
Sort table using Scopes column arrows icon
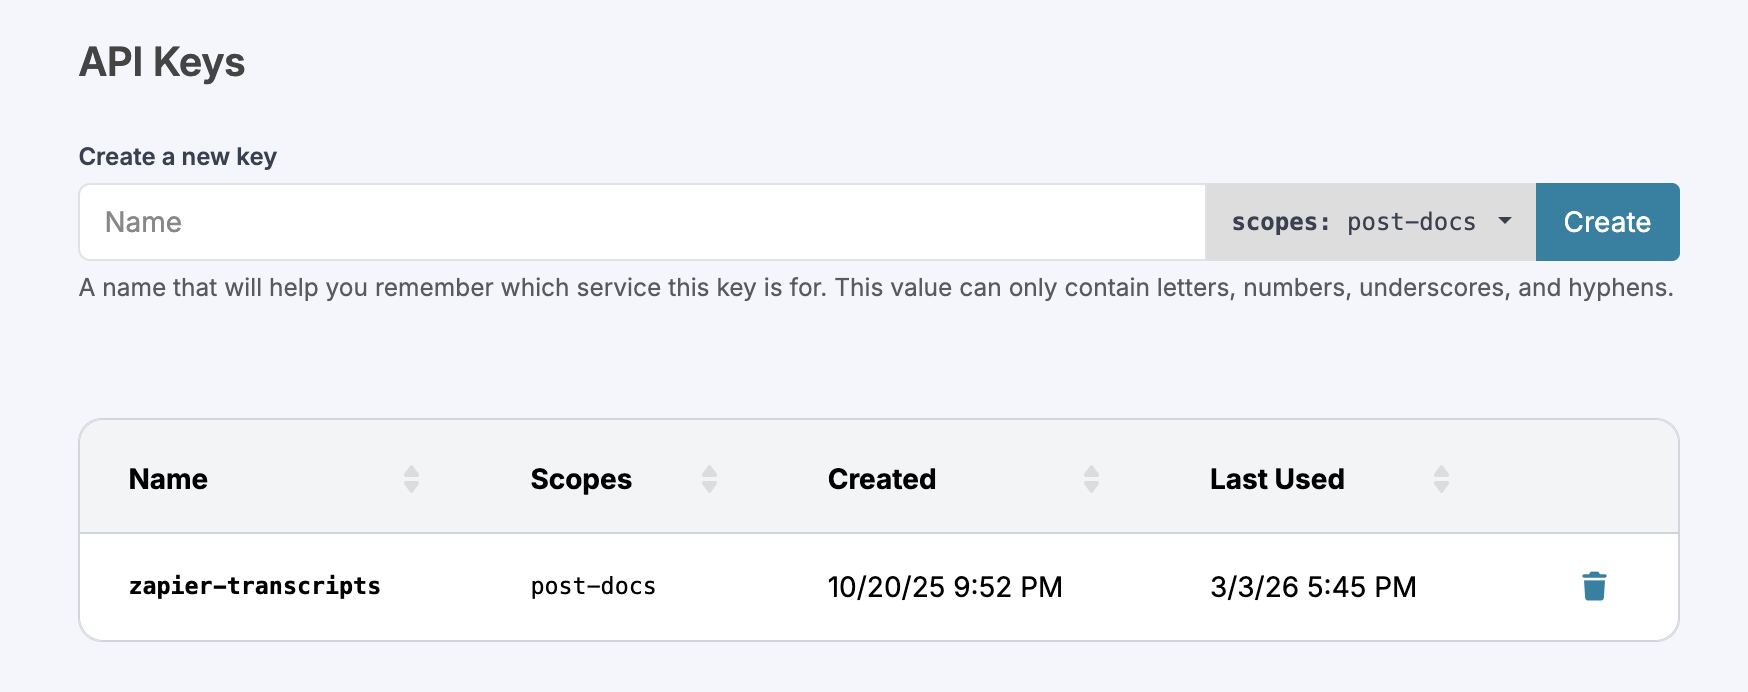point(709,479)
